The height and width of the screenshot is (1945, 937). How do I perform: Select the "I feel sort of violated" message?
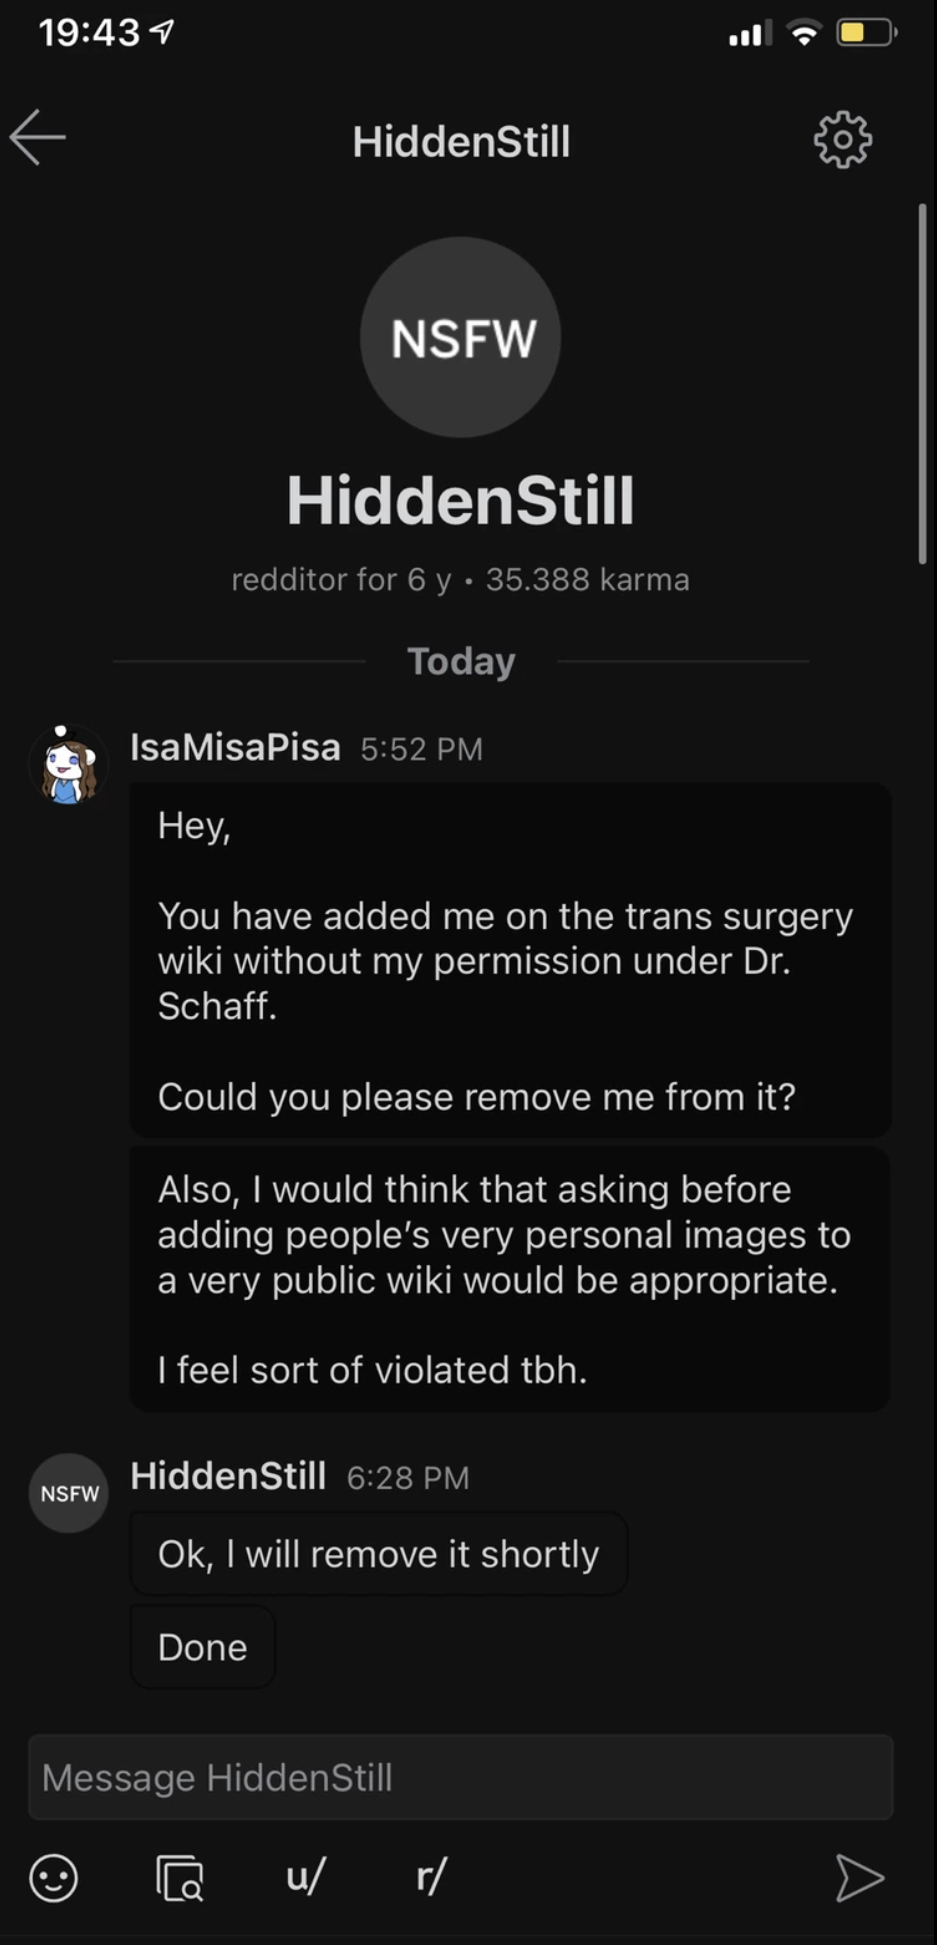click(x=510, y=1279)
